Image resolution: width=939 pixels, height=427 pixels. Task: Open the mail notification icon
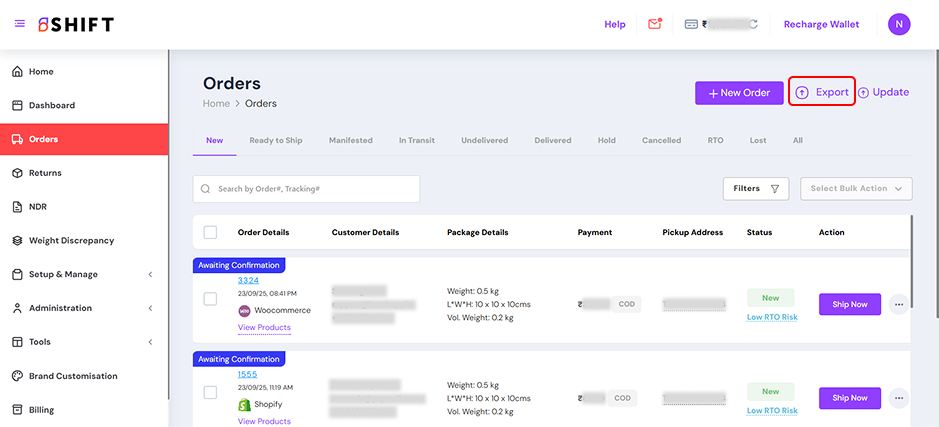point(655,24)
